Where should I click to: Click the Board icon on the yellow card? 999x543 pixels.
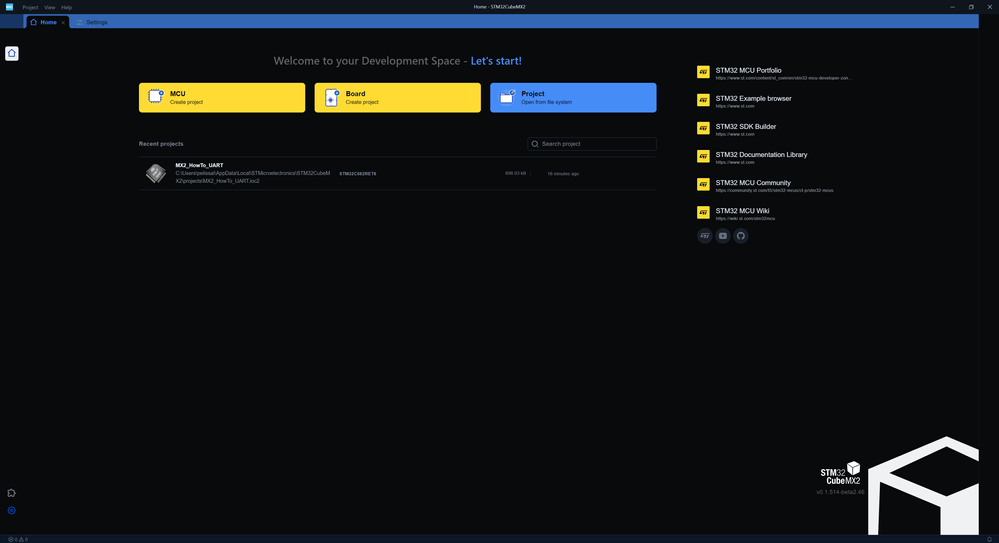[331, 97]
